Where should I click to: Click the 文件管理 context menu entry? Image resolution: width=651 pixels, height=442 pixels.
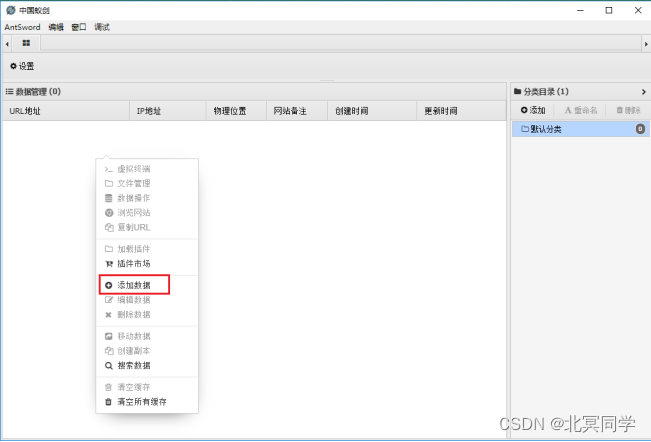point(147,183)
